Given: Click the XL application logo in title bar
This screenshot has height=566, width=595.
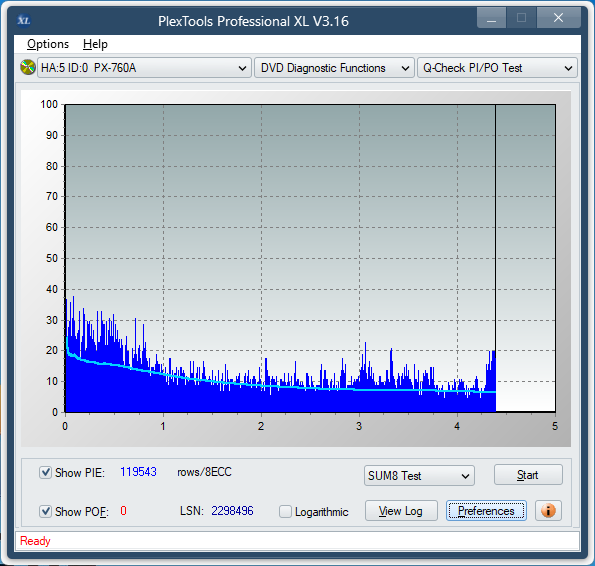Looking at the screenshot, I should click(24, 20).
